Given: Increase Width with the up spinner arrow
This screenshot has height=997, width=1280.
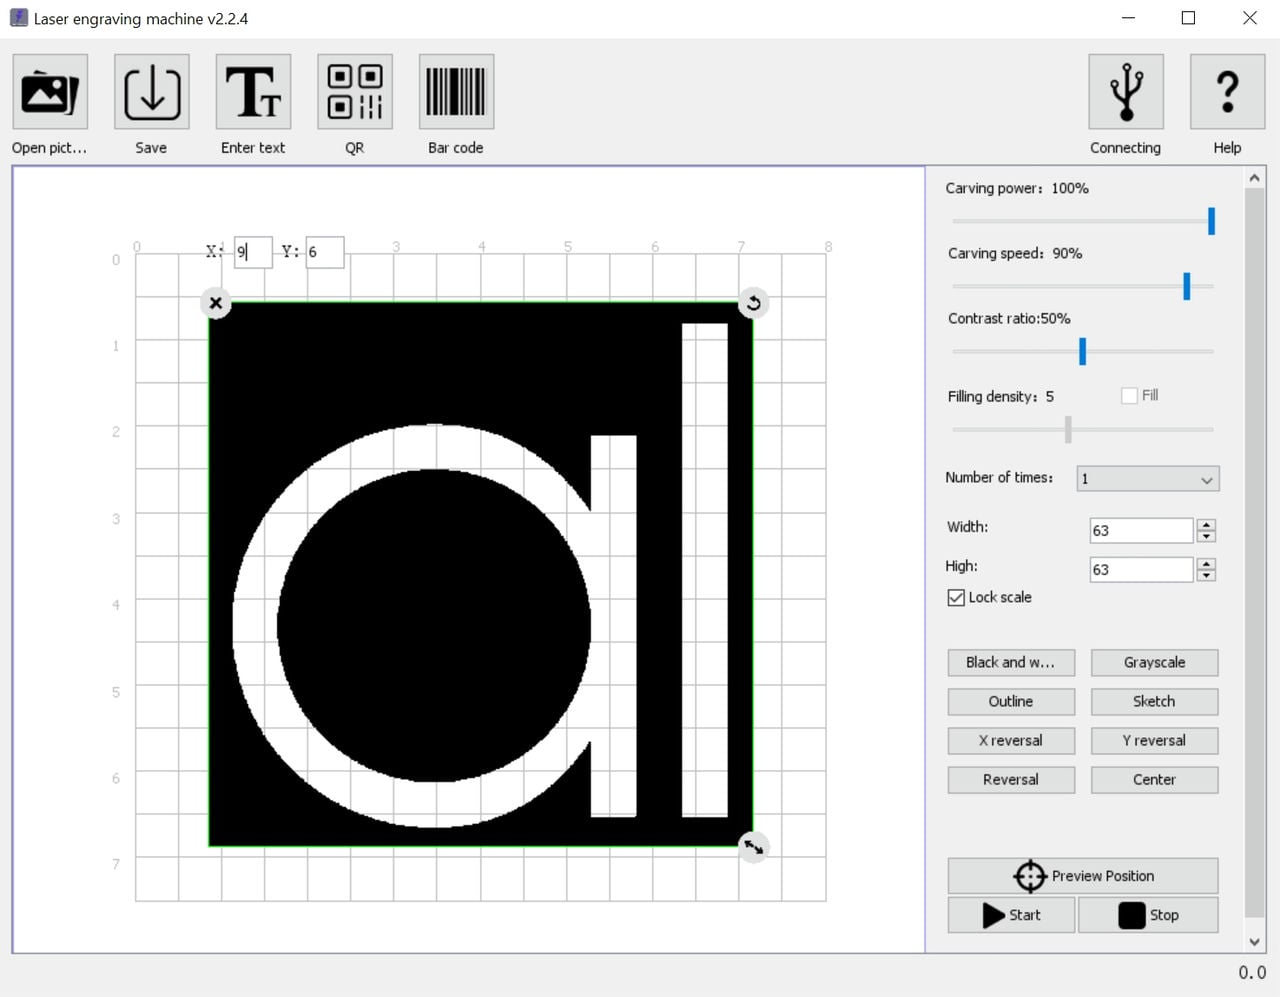Looking at the screenshot, I should [1206, 524].
